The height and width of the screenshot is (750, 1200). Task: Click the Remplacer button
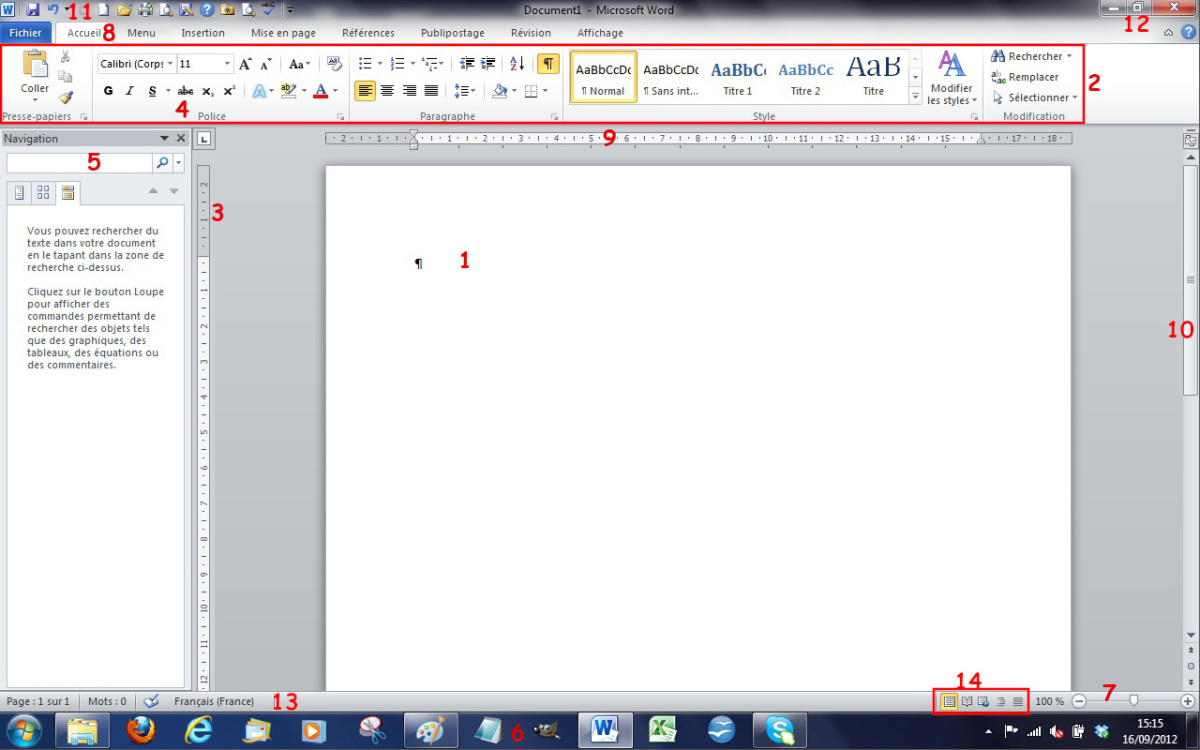[1025, 77]
